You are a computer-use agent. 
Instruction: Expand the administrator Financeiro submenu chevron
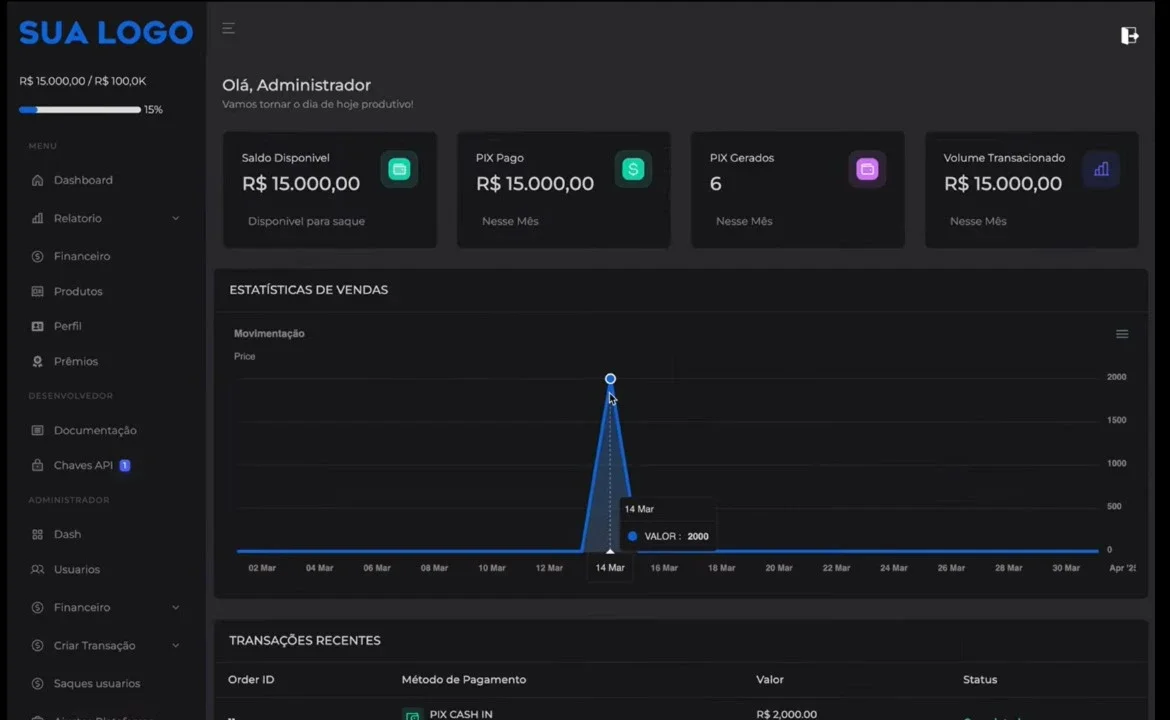[x=175, y=607]
